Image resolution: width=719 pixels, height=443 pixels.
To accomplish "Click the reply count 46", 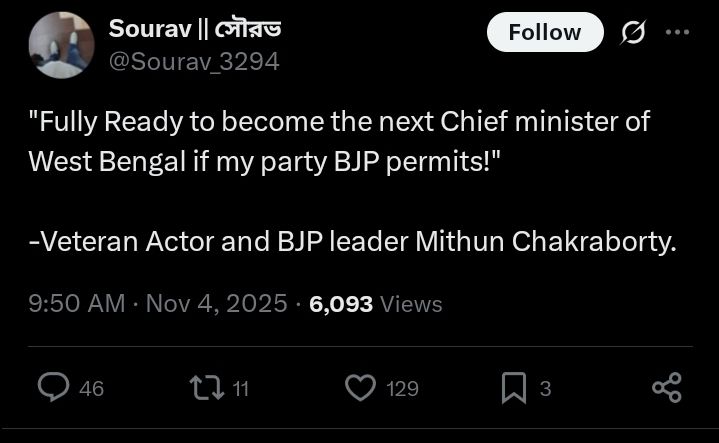I will [91, 388].
